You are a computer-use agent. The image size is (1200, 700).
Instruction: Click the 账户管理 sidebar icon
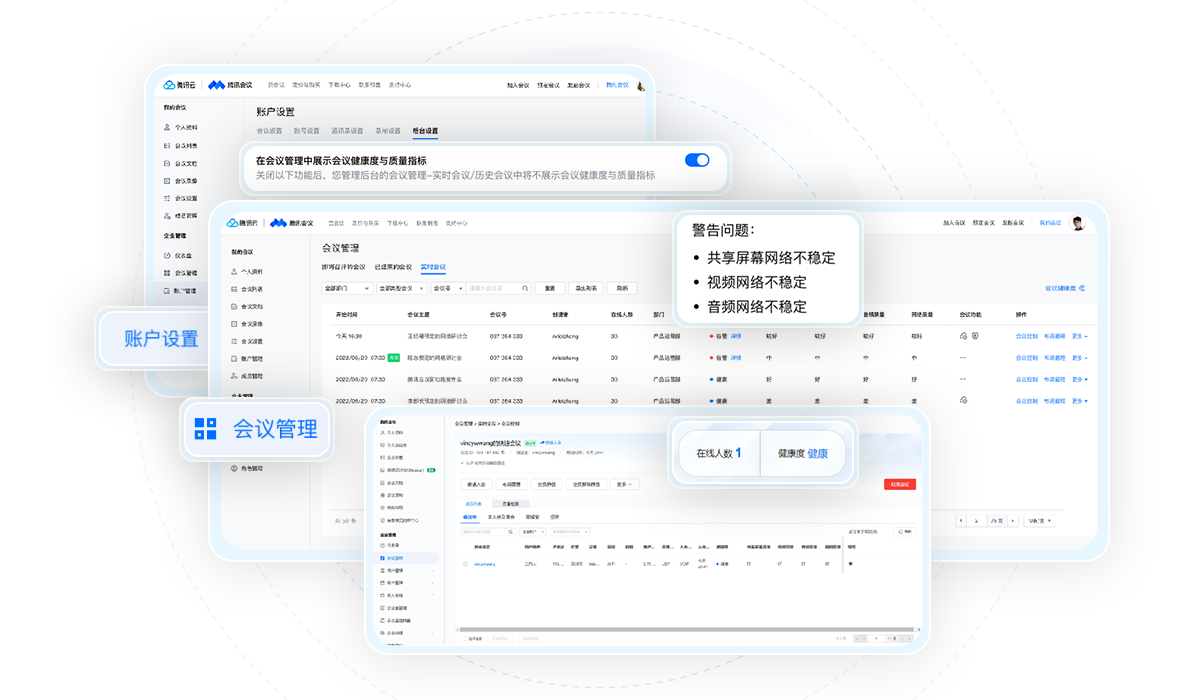click(234, 359)
